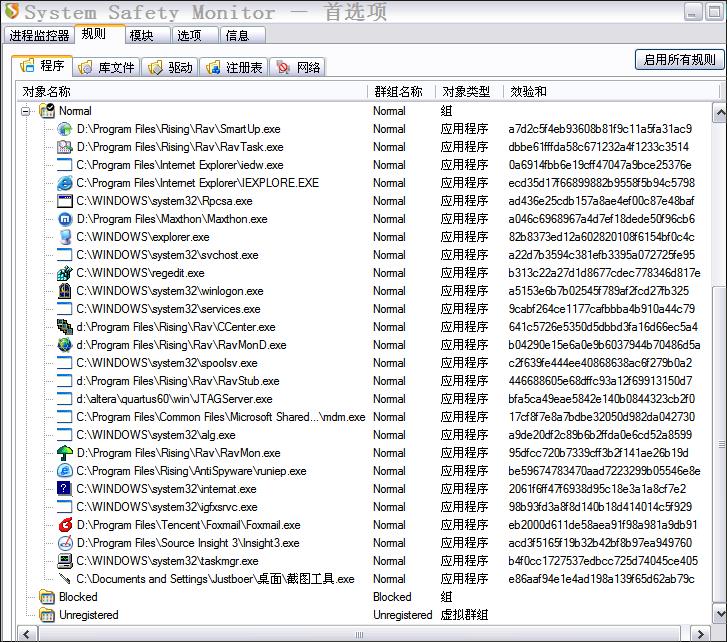
Task: Click the horizontal scrollbar thumb
Action: 359,634
